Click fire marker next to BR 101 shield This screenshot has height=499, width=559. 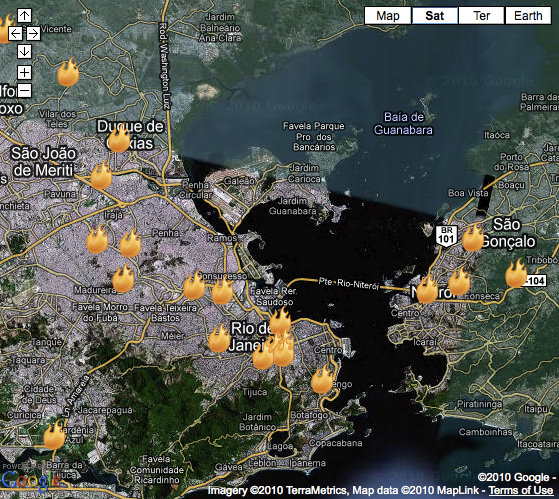pyautogui.click(x=473, y=238)
